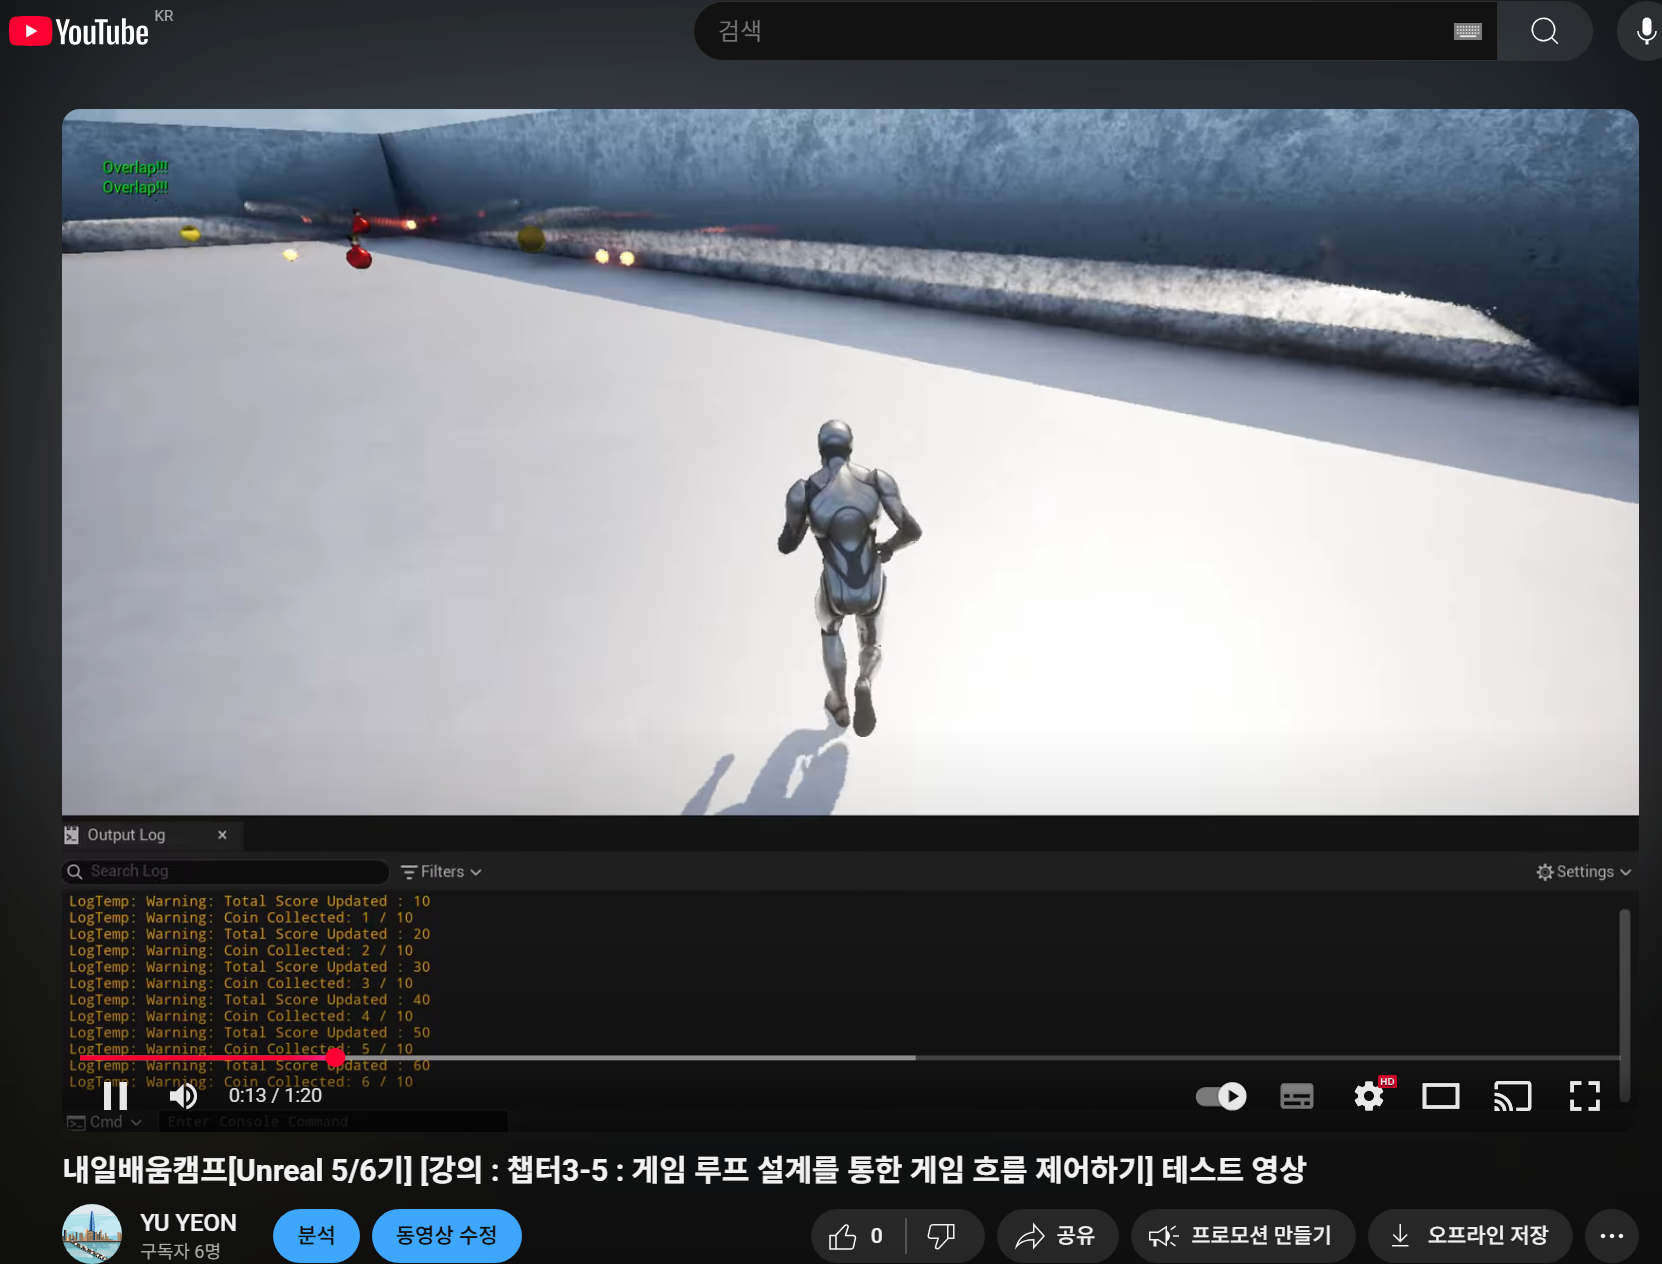
Task: Close the Output Log tab
Action: coord(222,835)
